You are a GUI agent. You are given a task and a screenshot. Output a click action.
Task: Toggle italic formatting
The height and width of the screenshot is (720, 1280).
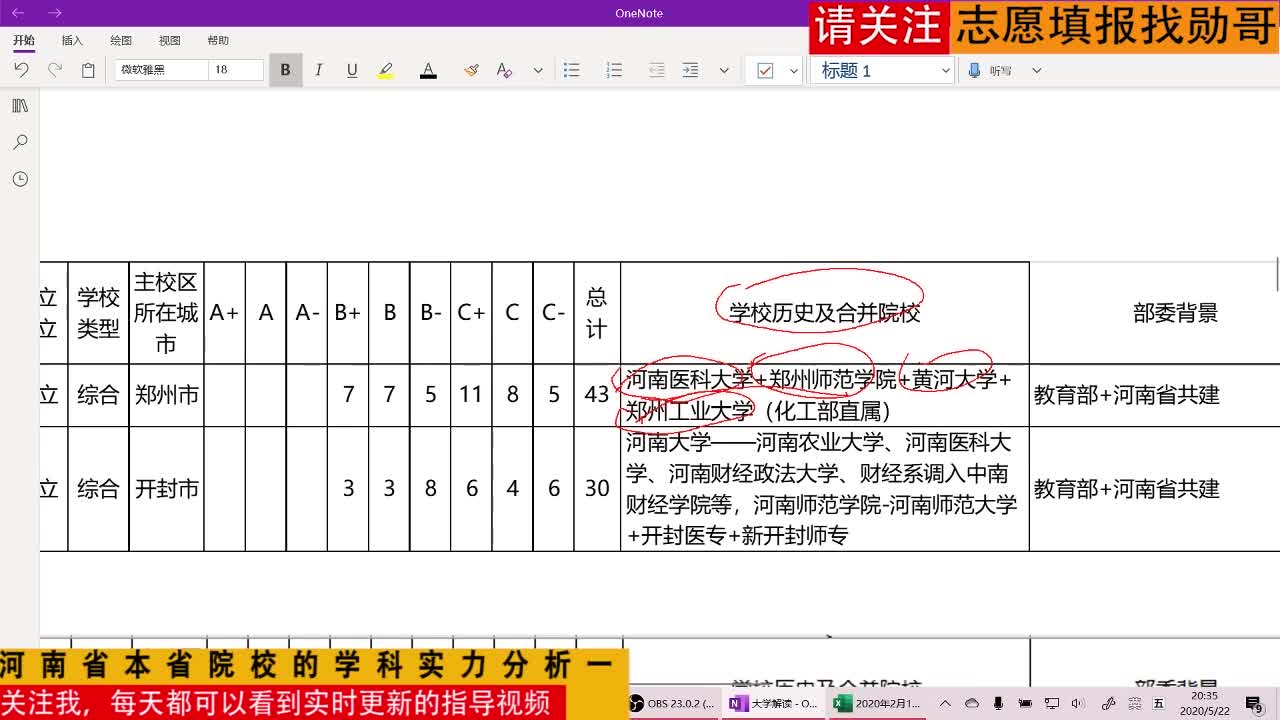pos(318,70)
